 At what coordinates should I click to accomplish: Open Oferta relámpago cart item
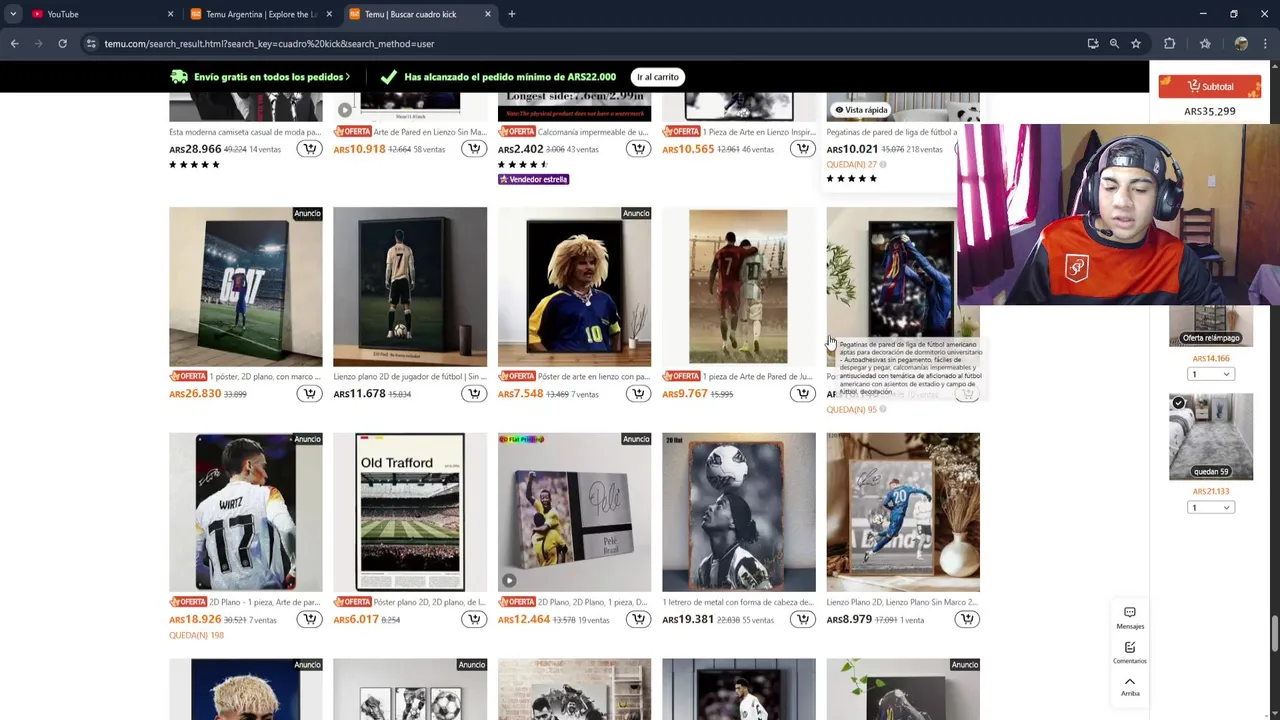coord(1211,325)
